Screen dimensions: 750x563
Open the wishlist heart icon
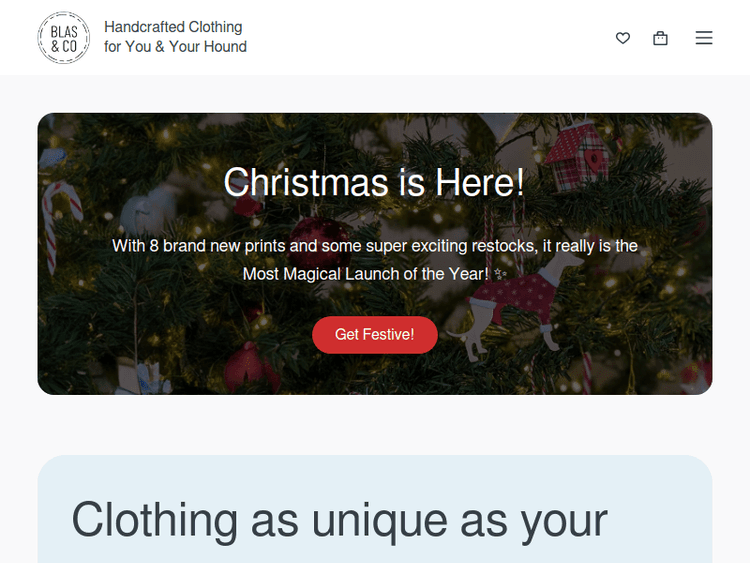coord(622,38)
